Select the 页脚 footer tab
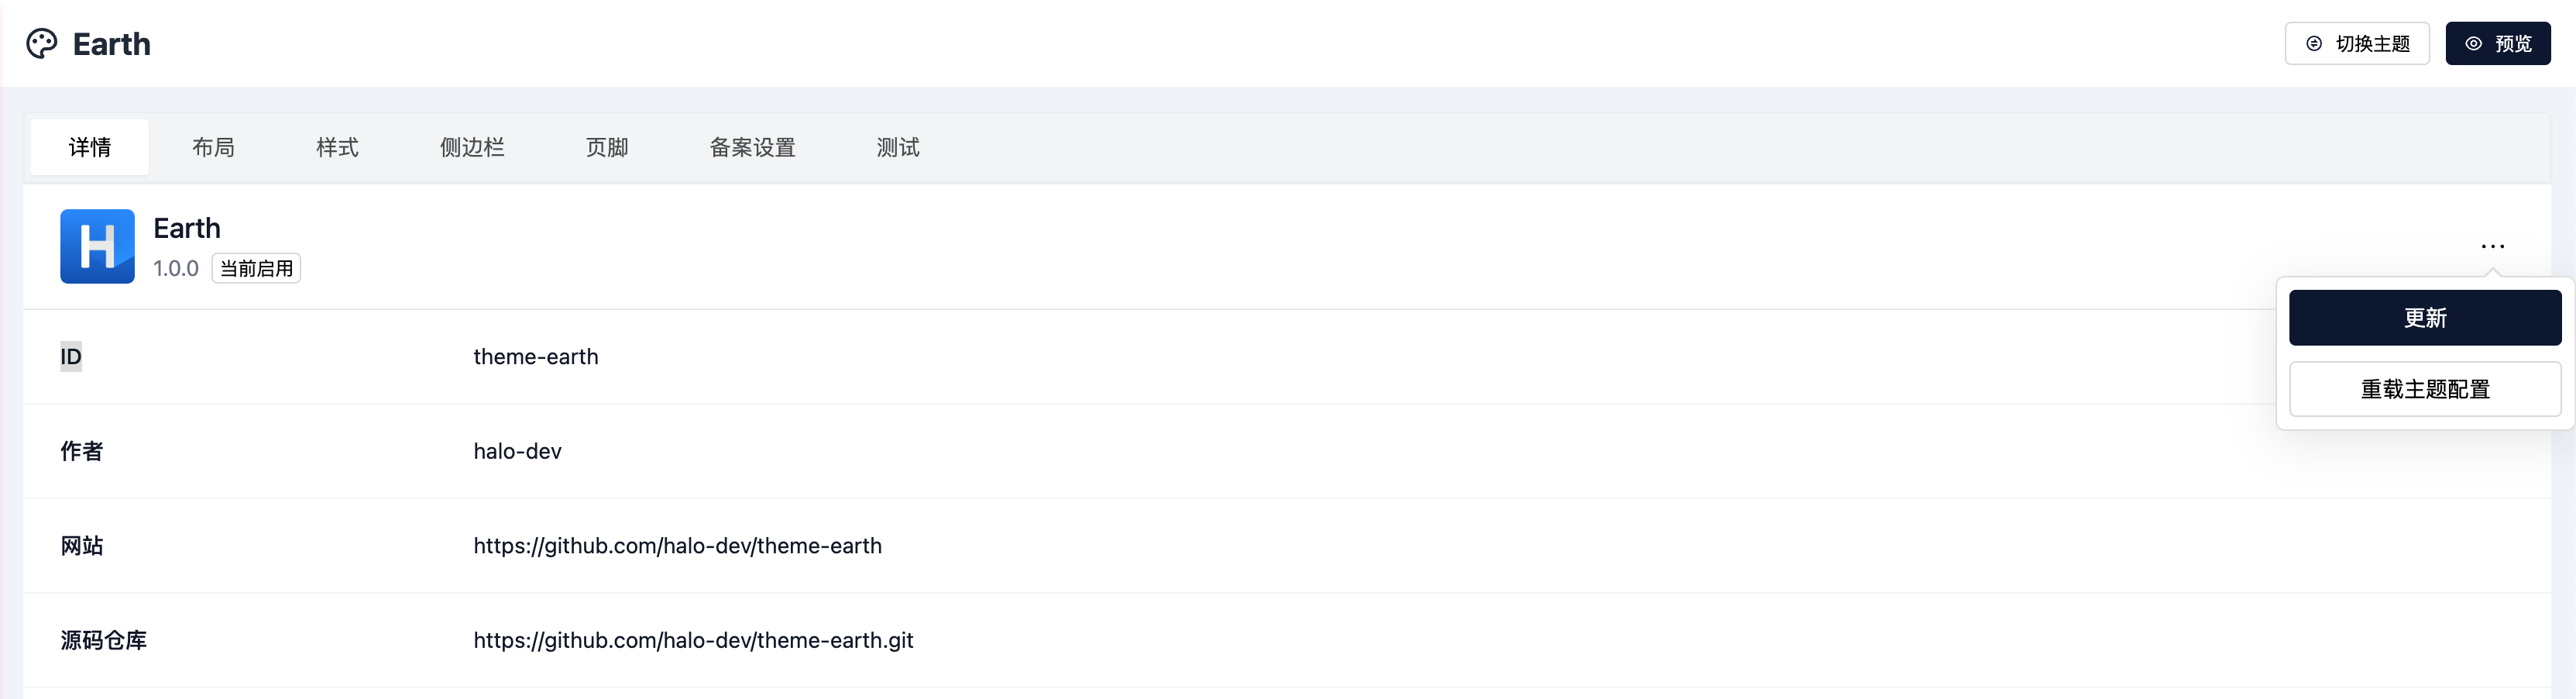The height and width of the screenshot is (699, 2576). pyautogui.click(x=607, y=148)
